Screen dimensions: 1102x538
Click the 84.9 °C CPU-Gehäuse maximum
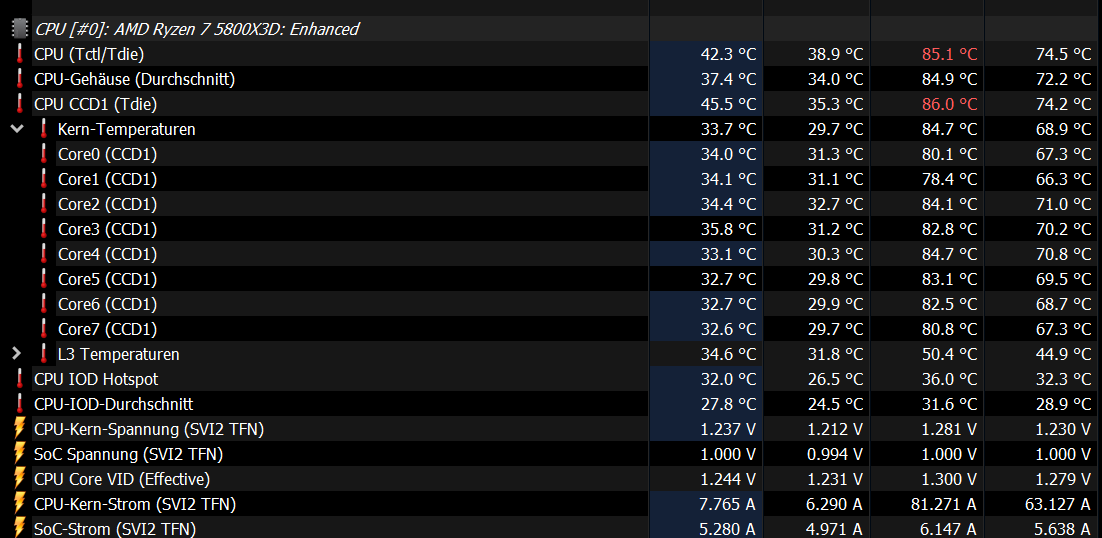(x=949, y=79)
